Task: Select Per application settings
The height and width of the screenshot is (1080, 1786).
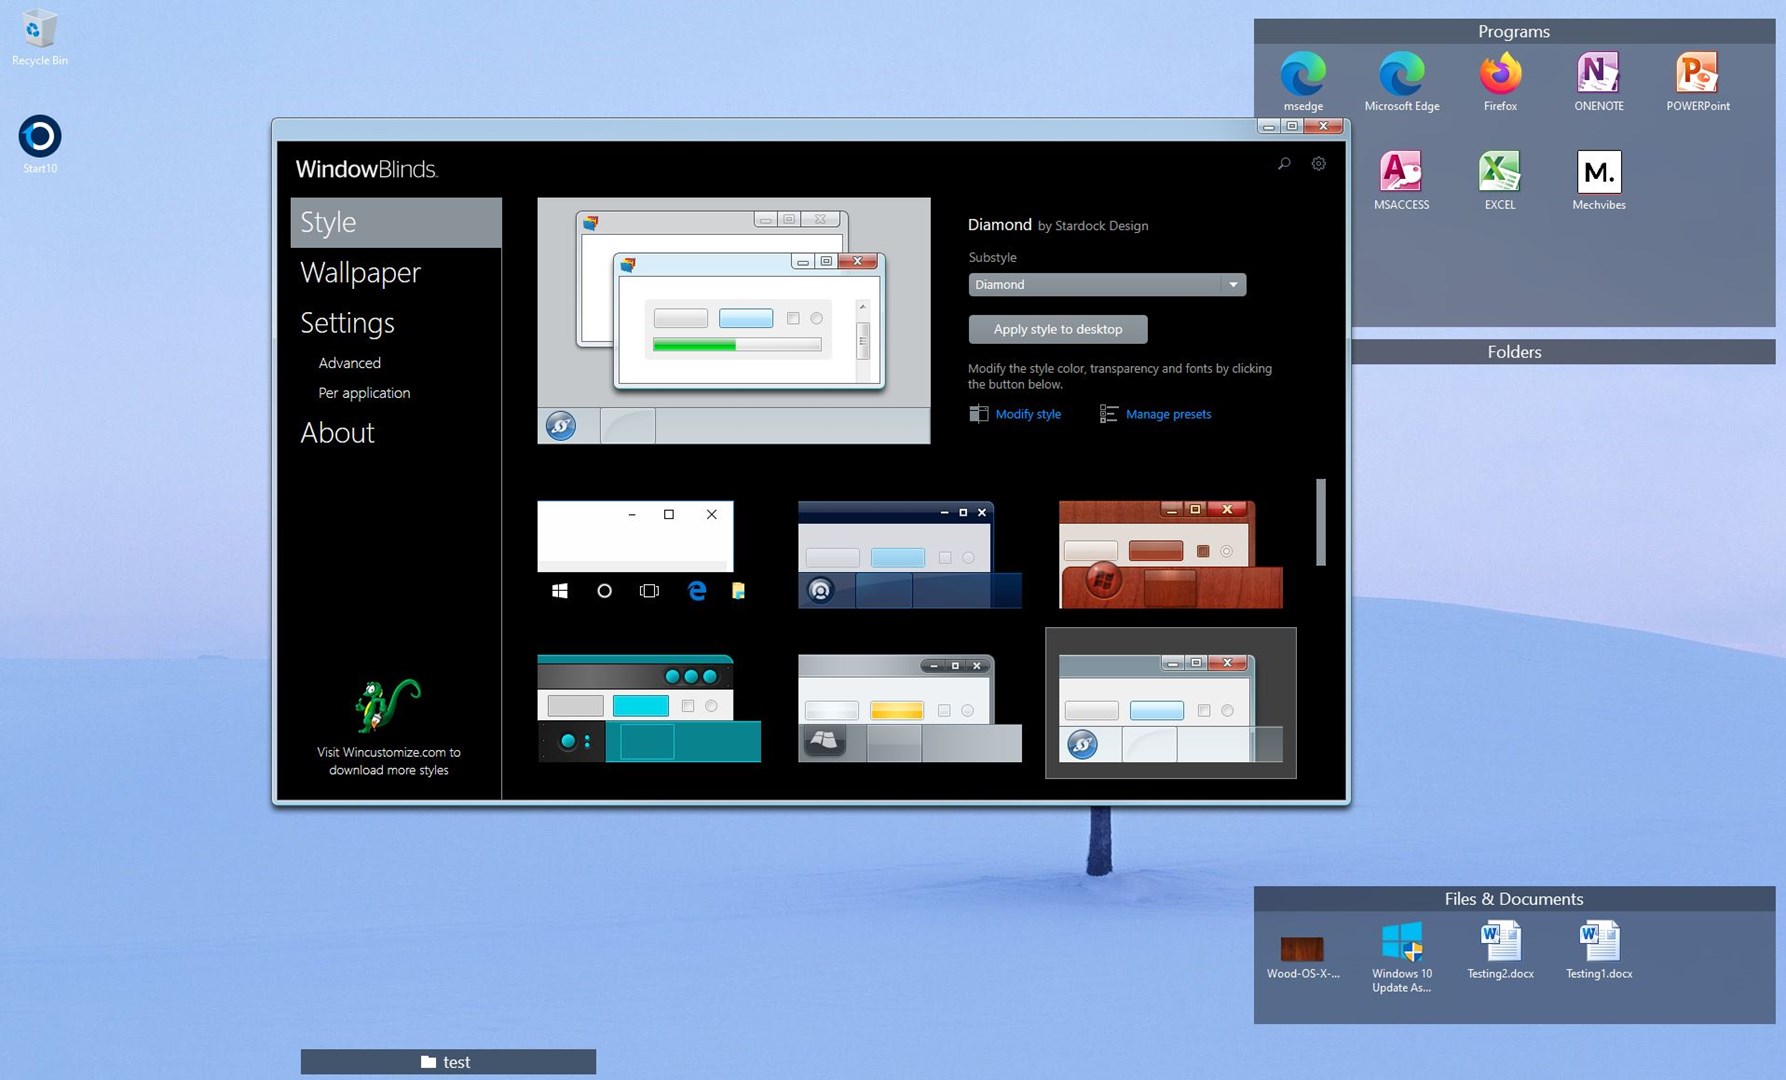Action: pos(364,393)
